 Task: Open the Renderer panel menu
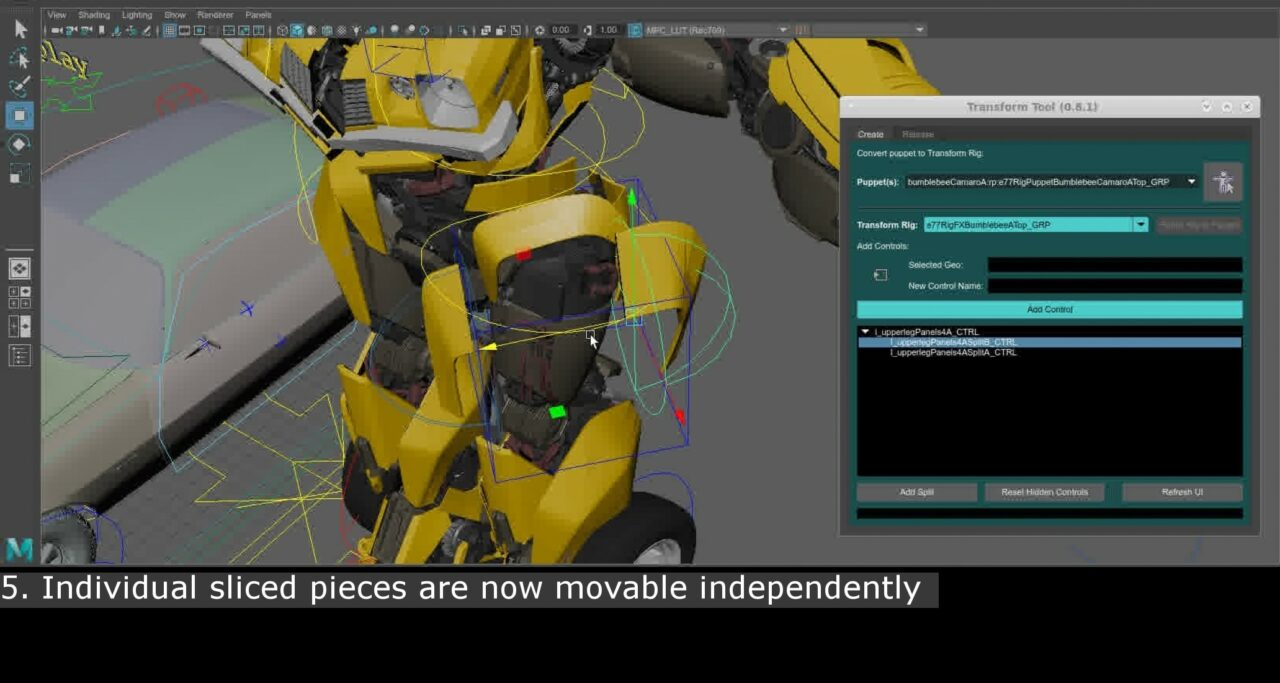[x=215, y=15]
